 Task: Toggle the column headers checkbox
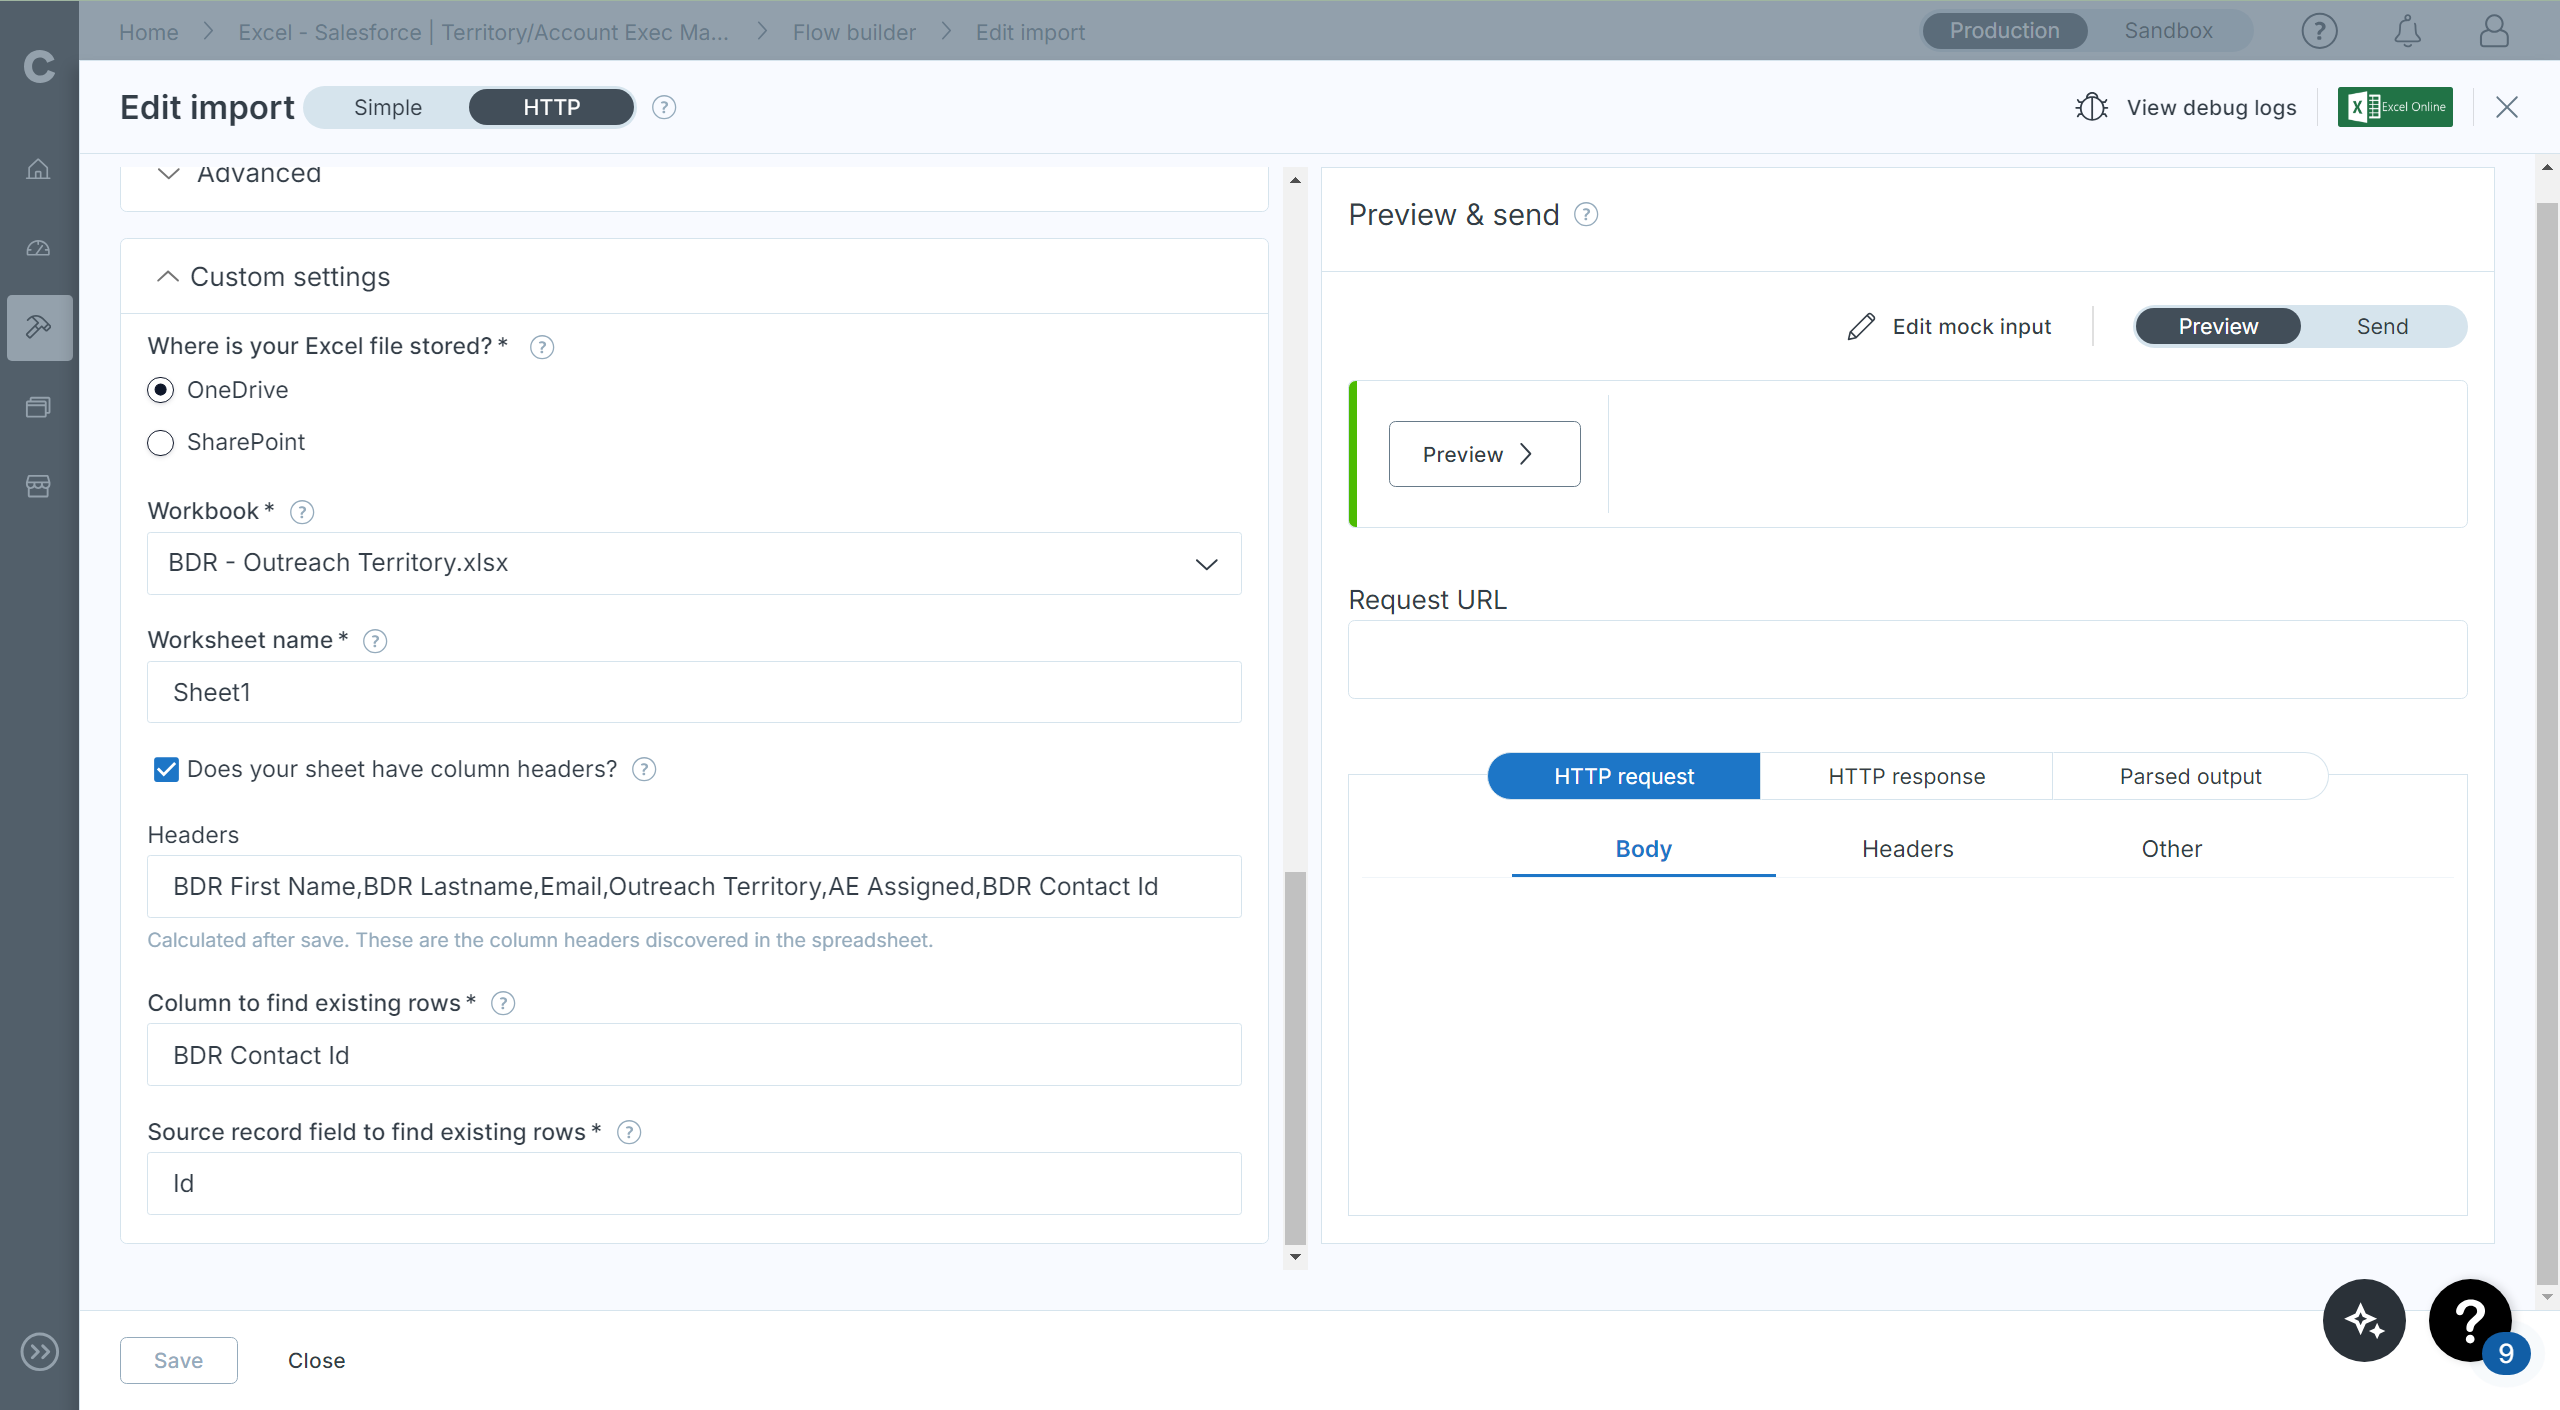(x=166, y=769)
